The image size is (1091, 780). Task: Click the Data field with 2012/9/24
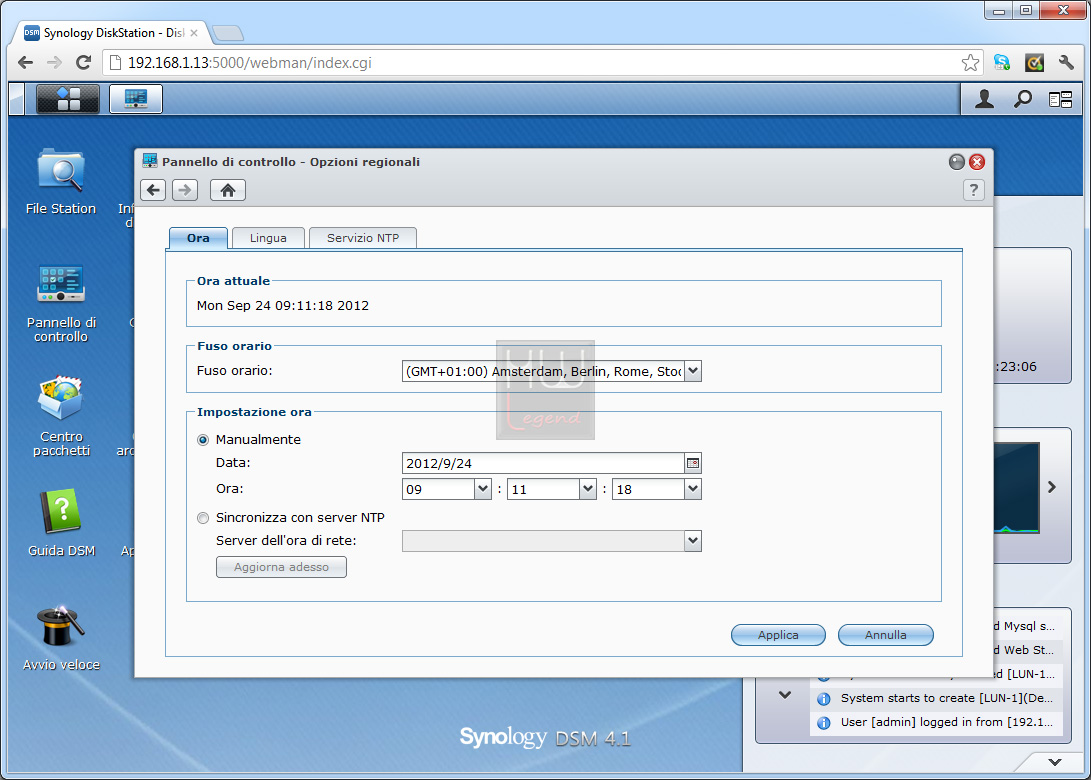point(543,463)
